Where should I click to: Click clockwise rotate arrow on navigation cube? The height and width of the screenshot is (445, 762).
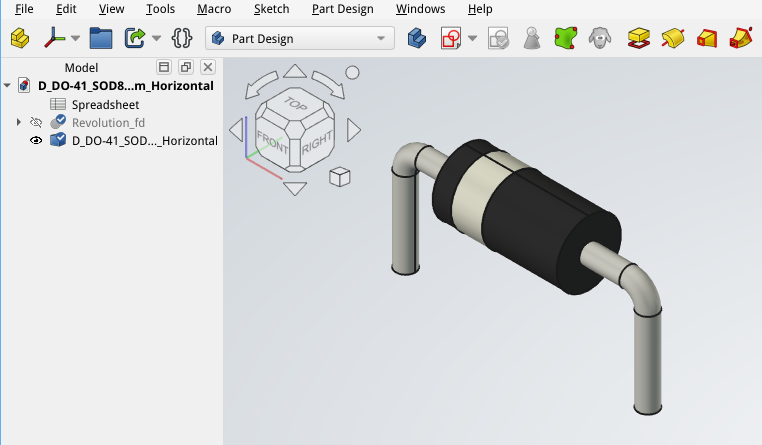coord(329,84)
